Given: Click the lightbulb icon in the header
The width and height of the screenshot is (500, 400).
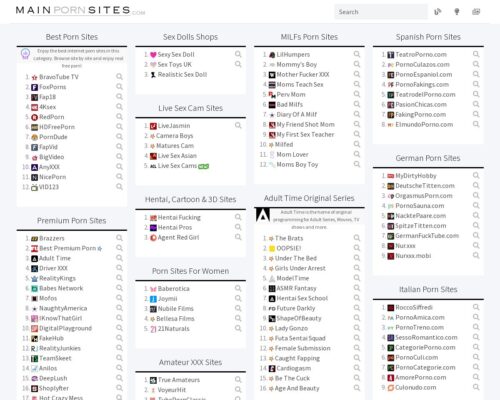Looking at the screenshot, I should (457, 12).
